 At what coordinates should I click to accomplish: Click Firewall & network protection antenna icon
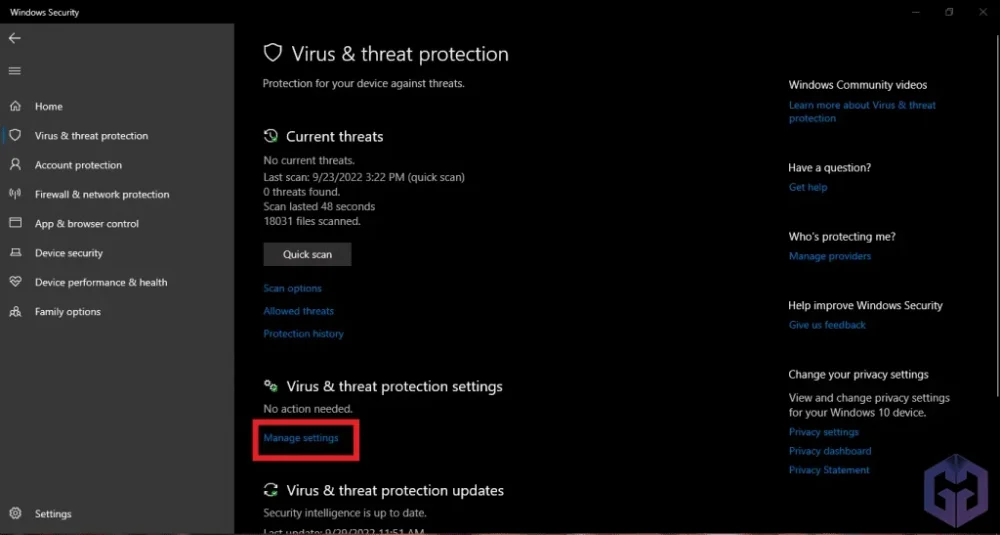point(15,194)
